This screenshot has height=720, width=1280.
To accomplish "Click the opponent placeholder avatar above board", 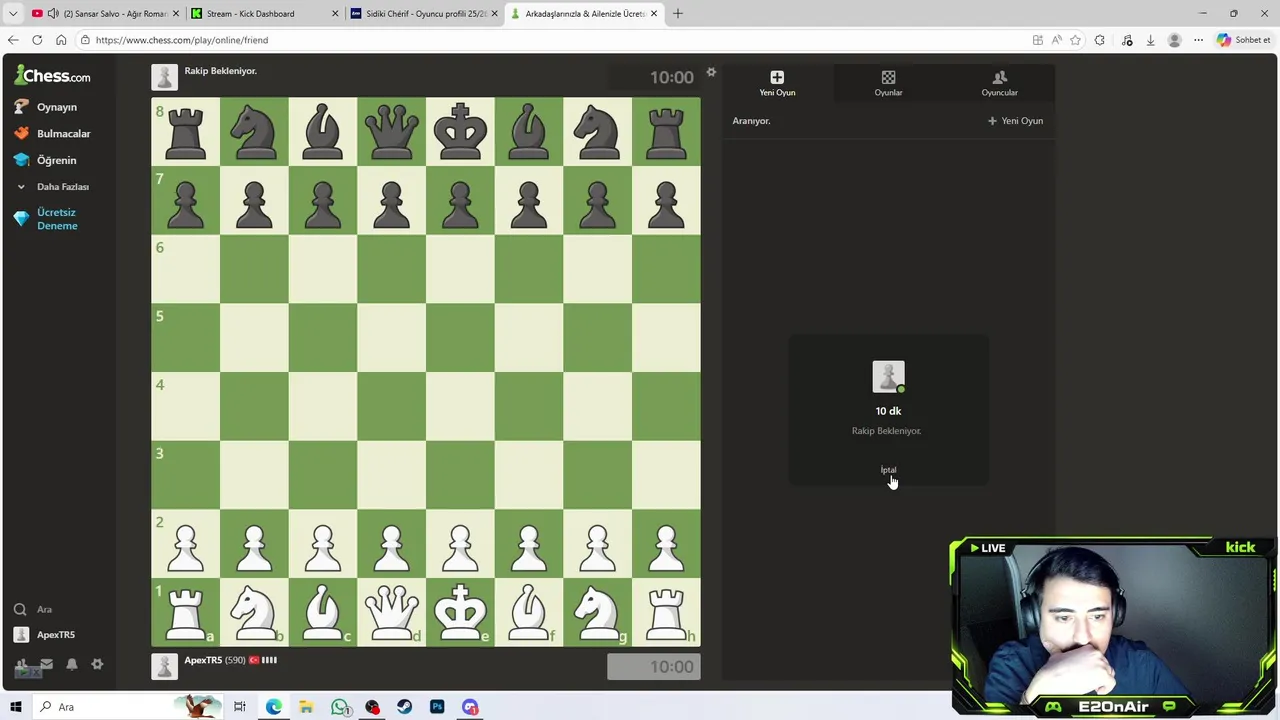I will coord(164,77).
